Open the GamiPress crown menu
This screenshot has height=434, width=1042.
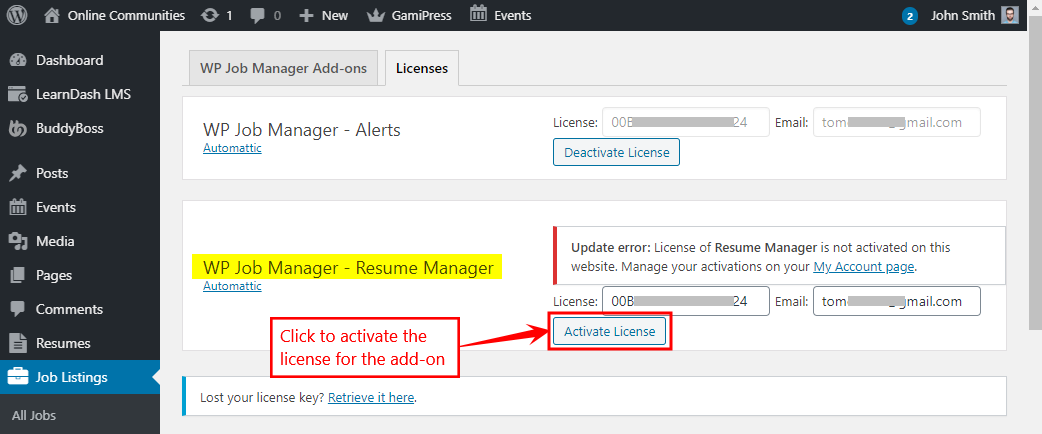pyautogui.click(x=409, y=15)
